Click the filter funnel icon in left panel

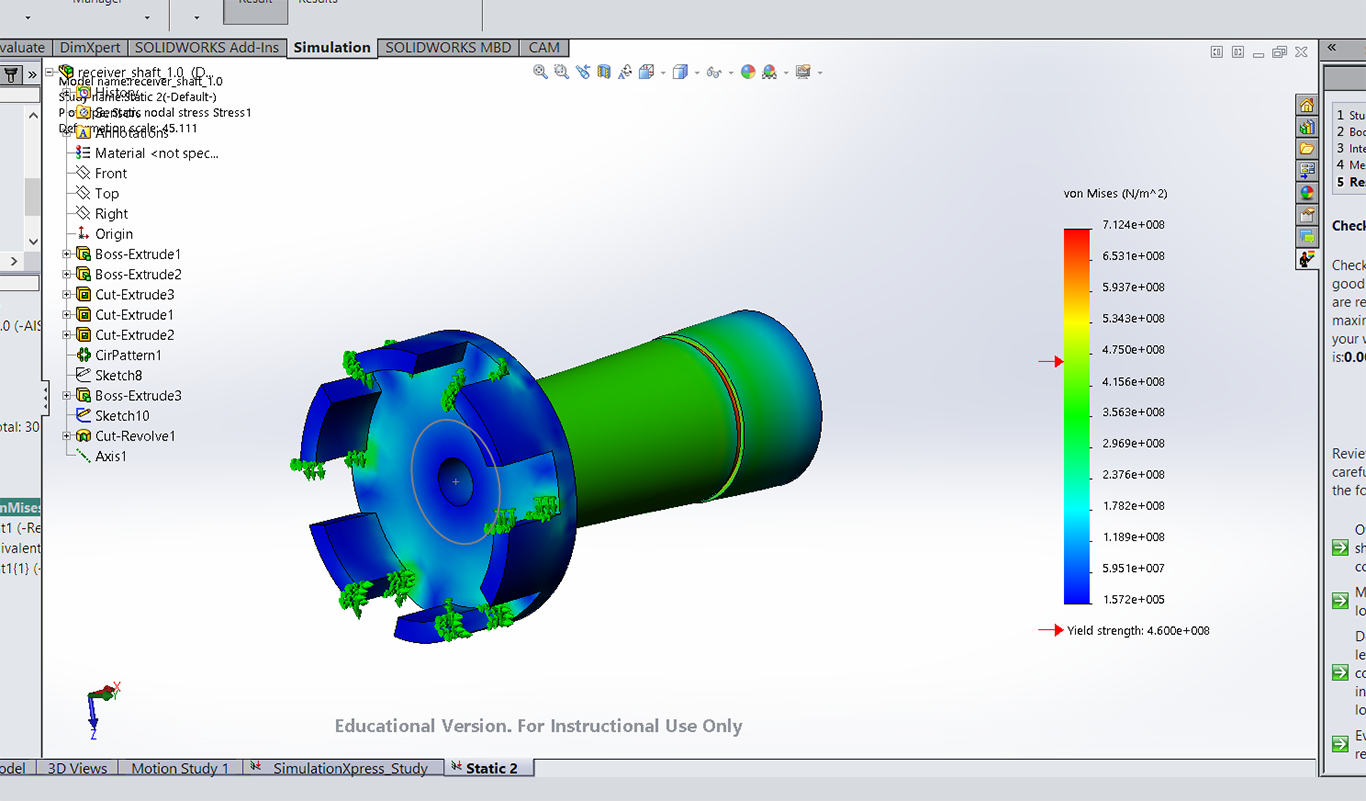(x=11, y=74)
